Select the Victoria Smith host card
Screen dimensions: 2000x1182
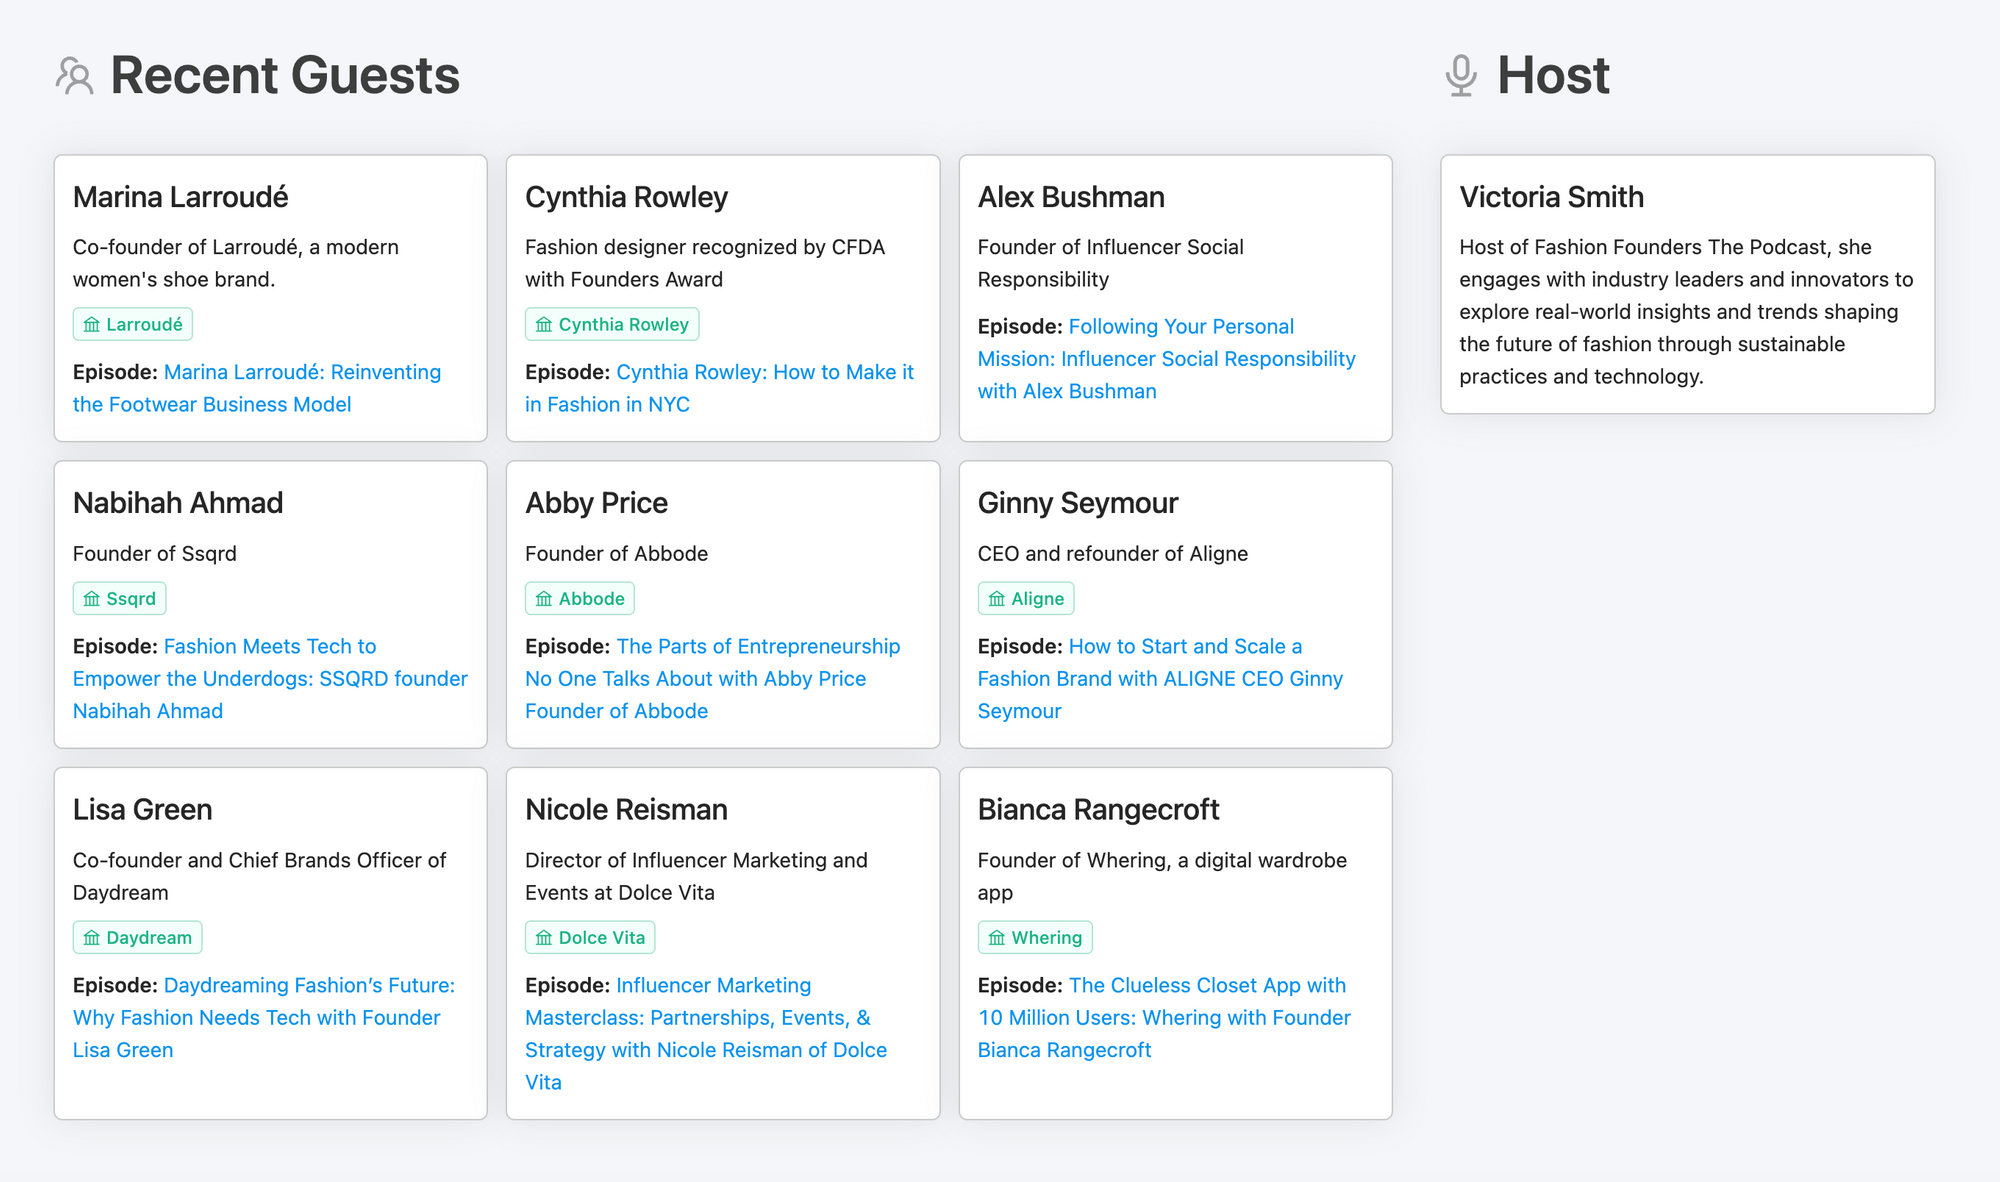(1686, 285)
